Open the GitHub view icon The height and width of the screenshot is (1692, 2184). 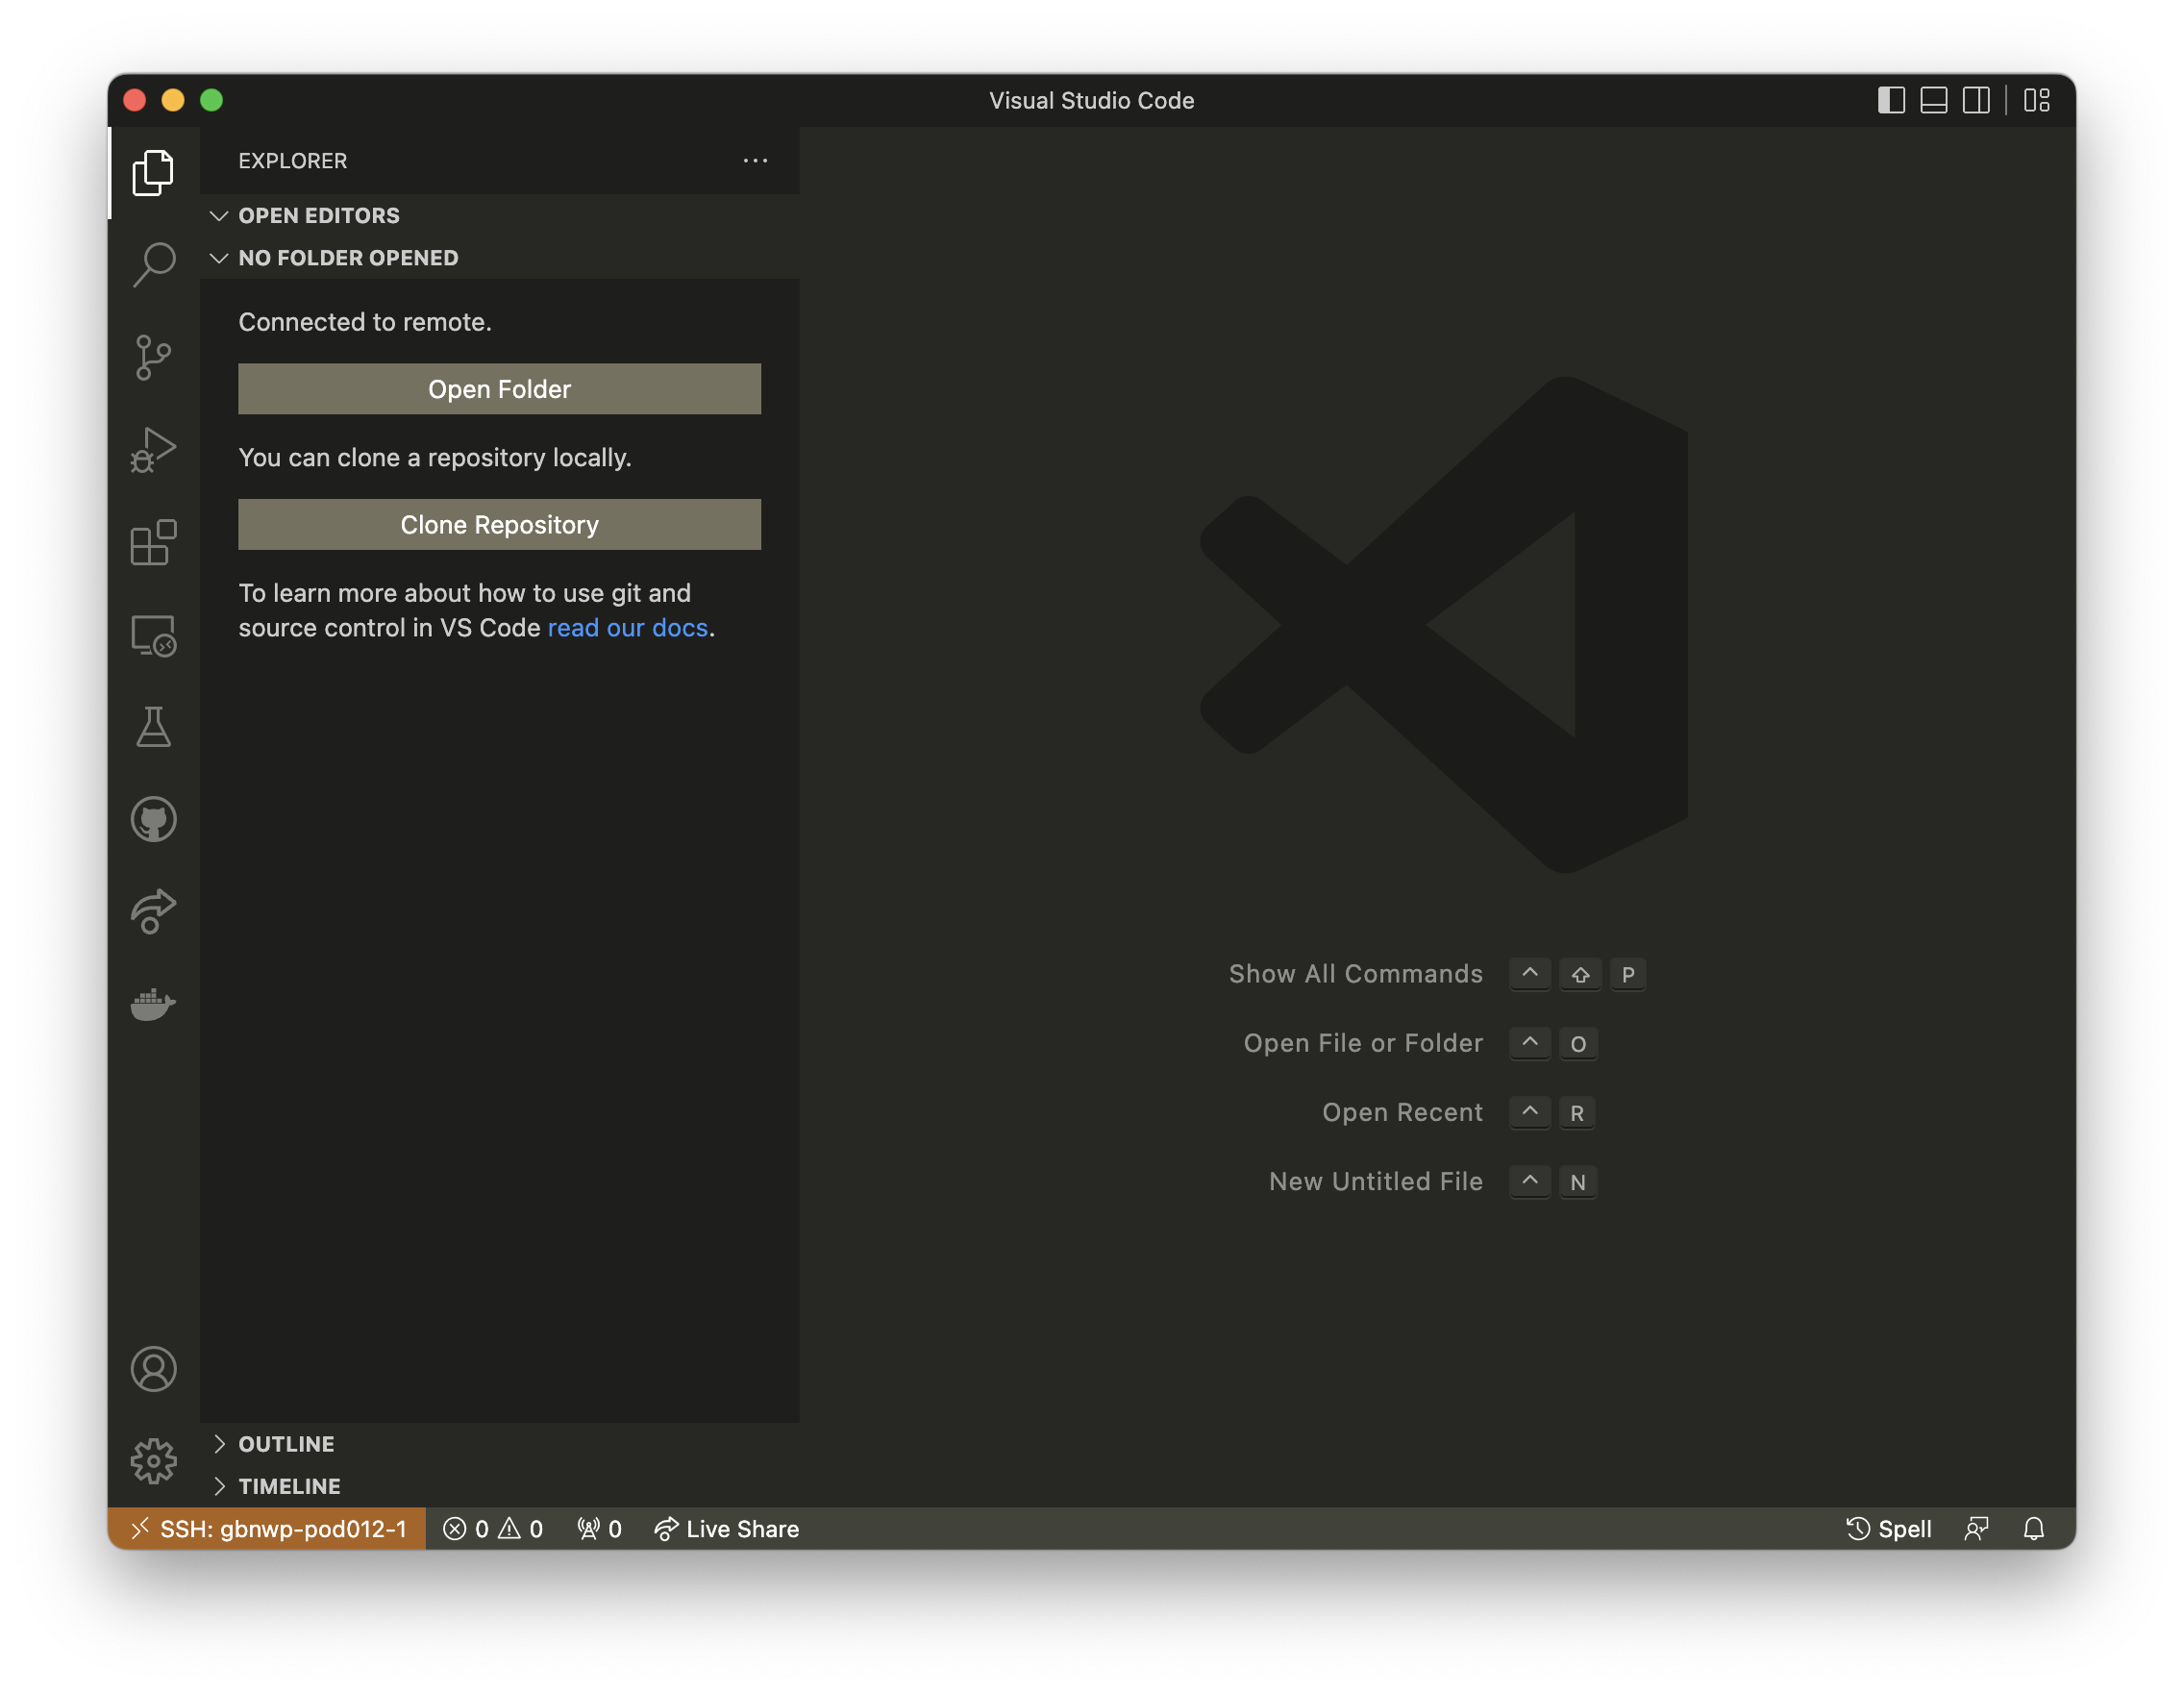pos(153,819)
